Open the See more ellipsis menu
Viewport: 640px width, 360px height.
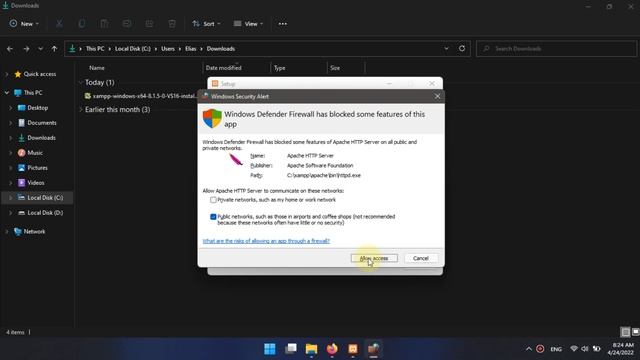282,24
